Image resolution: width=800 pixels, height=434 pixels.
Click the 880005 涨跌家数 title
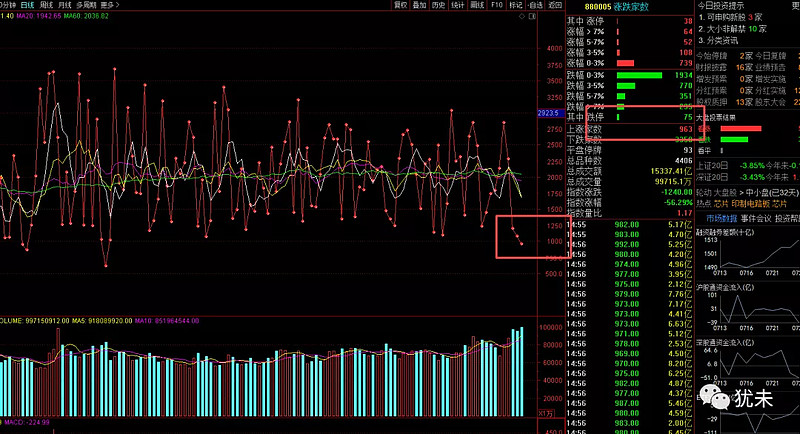click(616, 7)
